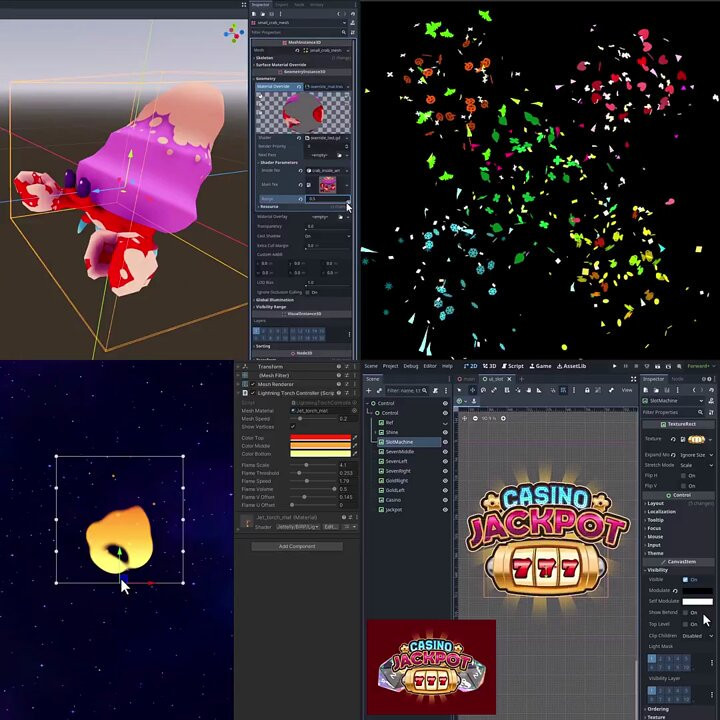This screenshot has height=720, width=720.
Task: Select the Move Mode tool in 2D toolbar
Action: click(472, 390)
